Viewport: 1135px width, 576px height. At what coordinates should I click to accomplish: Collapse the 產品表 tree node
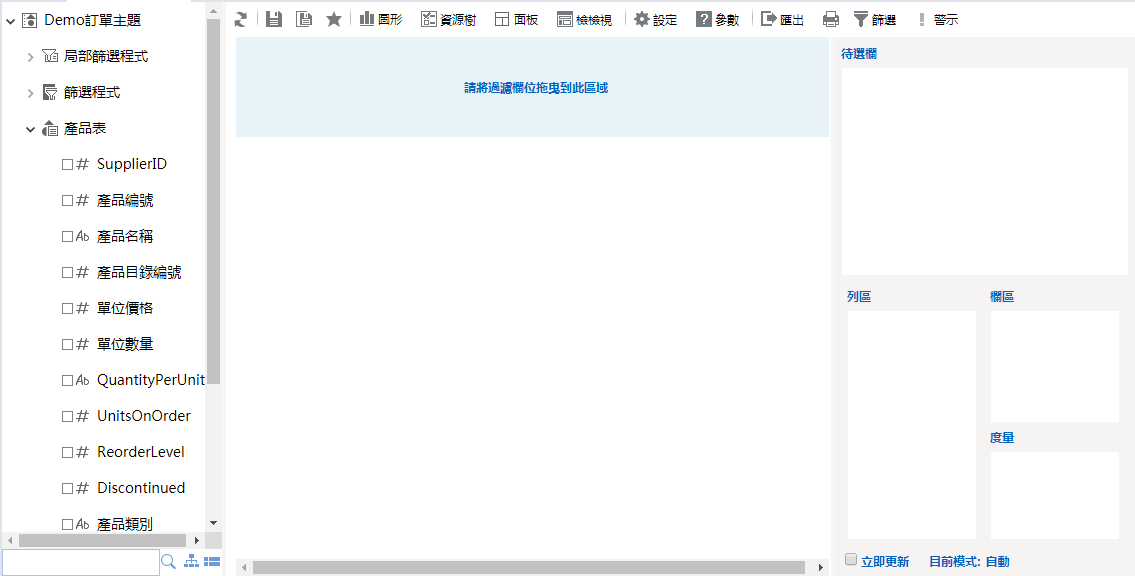[x=30, y=129]
